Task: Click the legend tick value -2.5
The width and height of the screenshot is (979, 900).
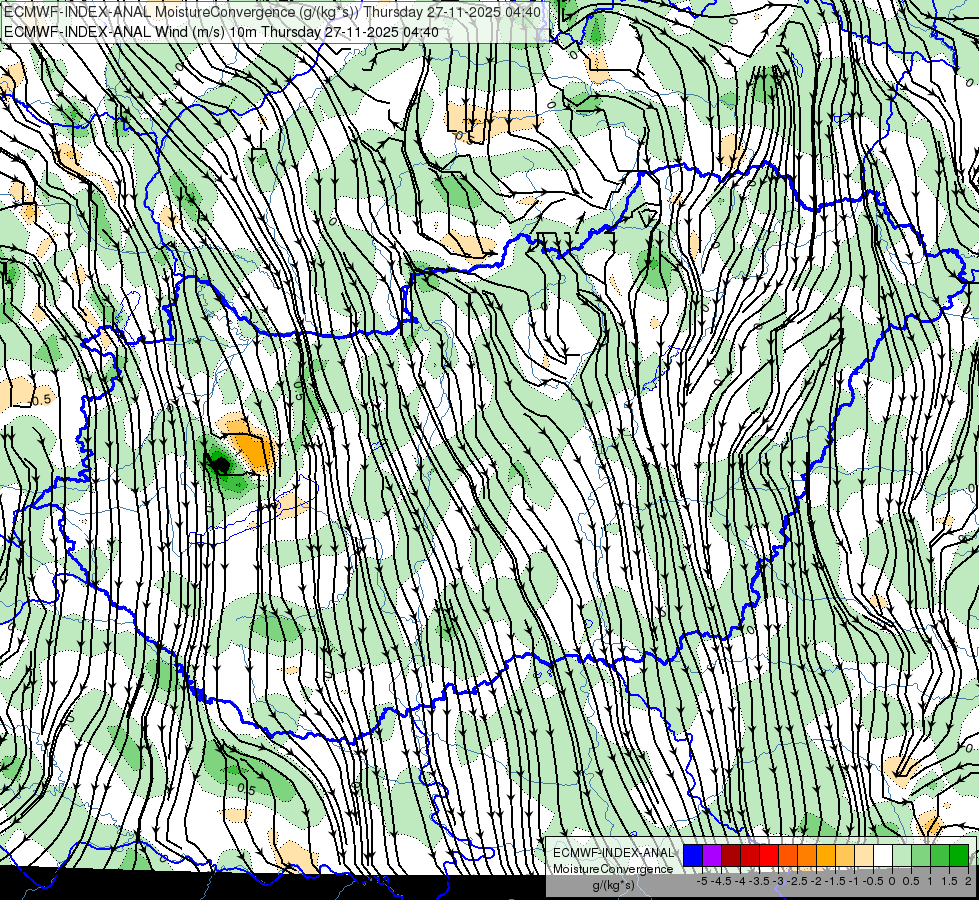Action: tap(796, 881)
